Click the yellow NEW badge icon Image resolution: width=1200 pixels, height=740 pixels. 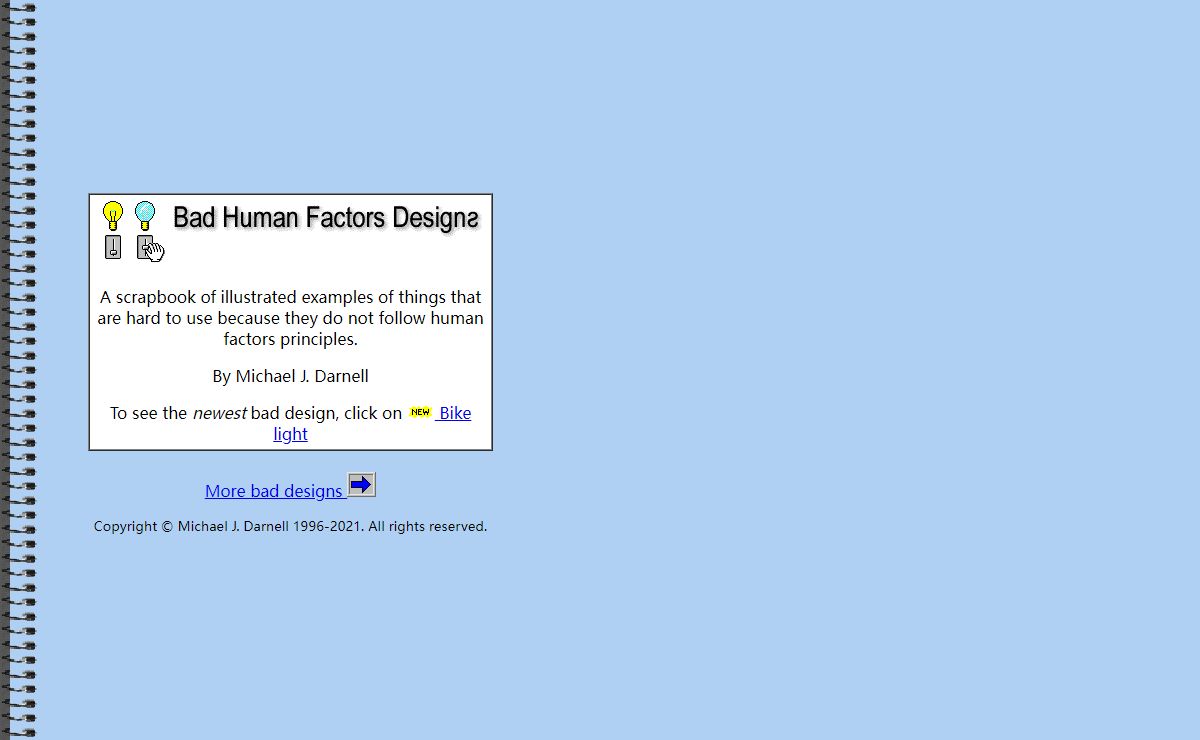[x=420, y=412]
